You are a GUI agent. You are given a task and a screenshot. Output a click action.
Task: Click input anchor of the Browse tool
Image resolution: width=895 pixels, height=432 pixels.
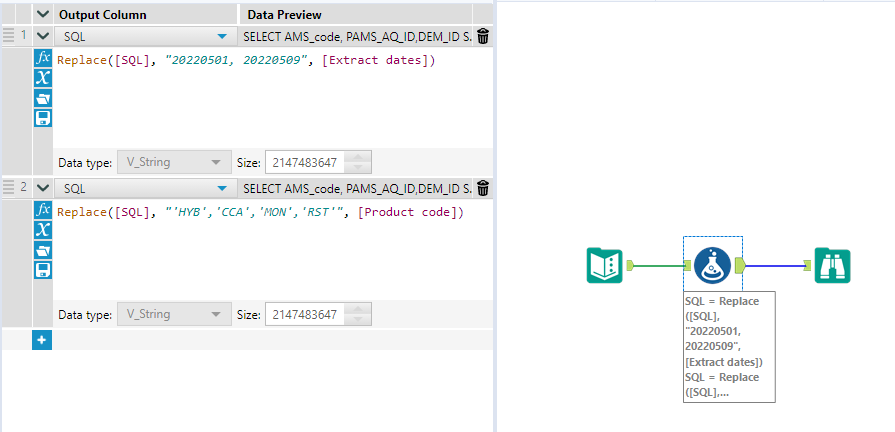tap(807, 265)
